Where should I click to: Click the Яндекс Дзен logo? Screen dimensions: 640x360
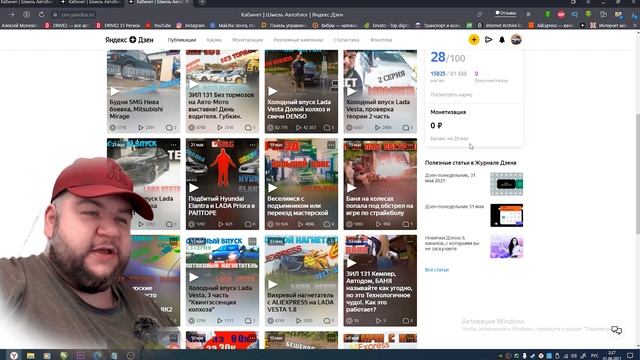click(x=129, y=40)
